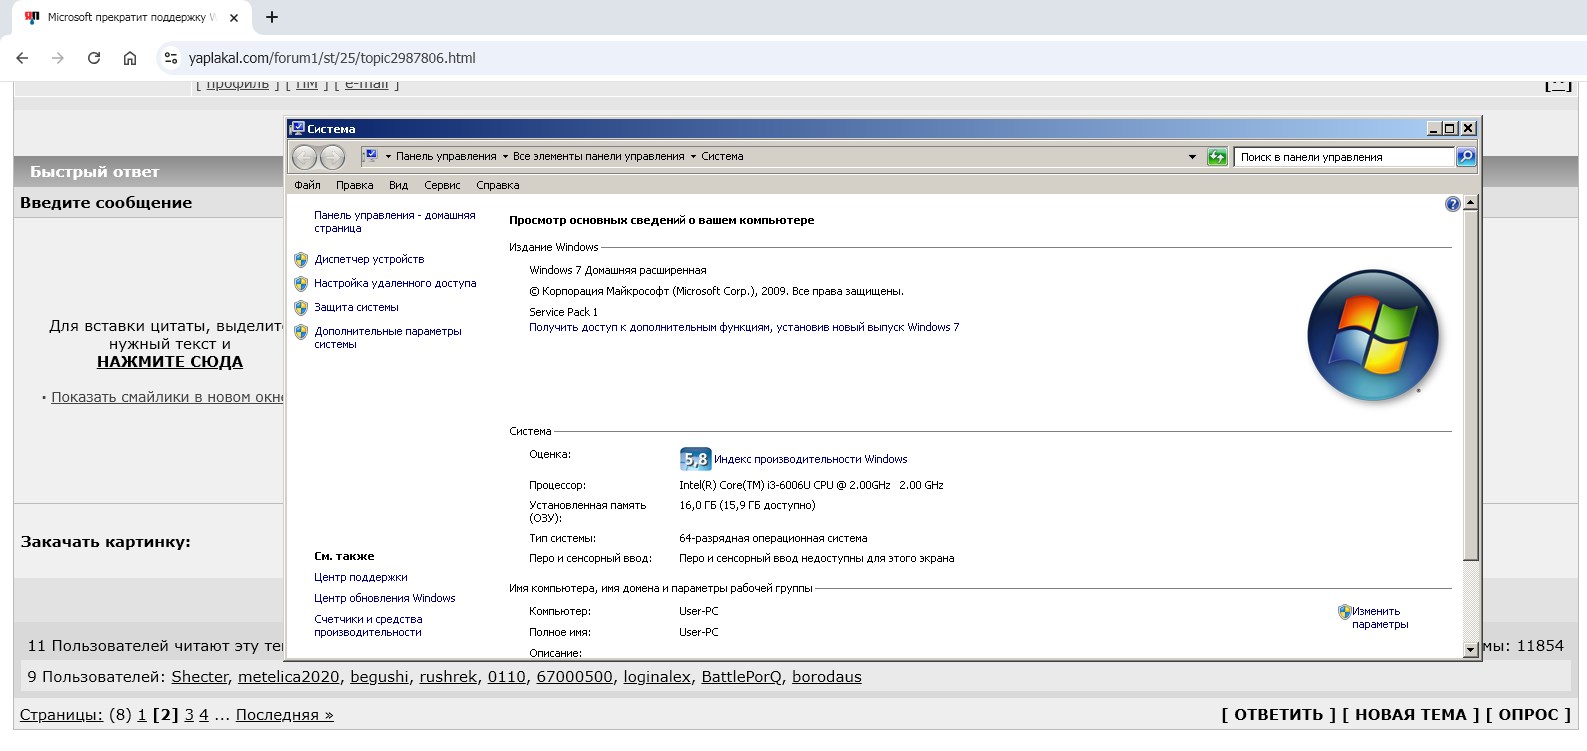Open the Правка menu
Viewport: 1587px width, 751px height.
tap(354, 185)
